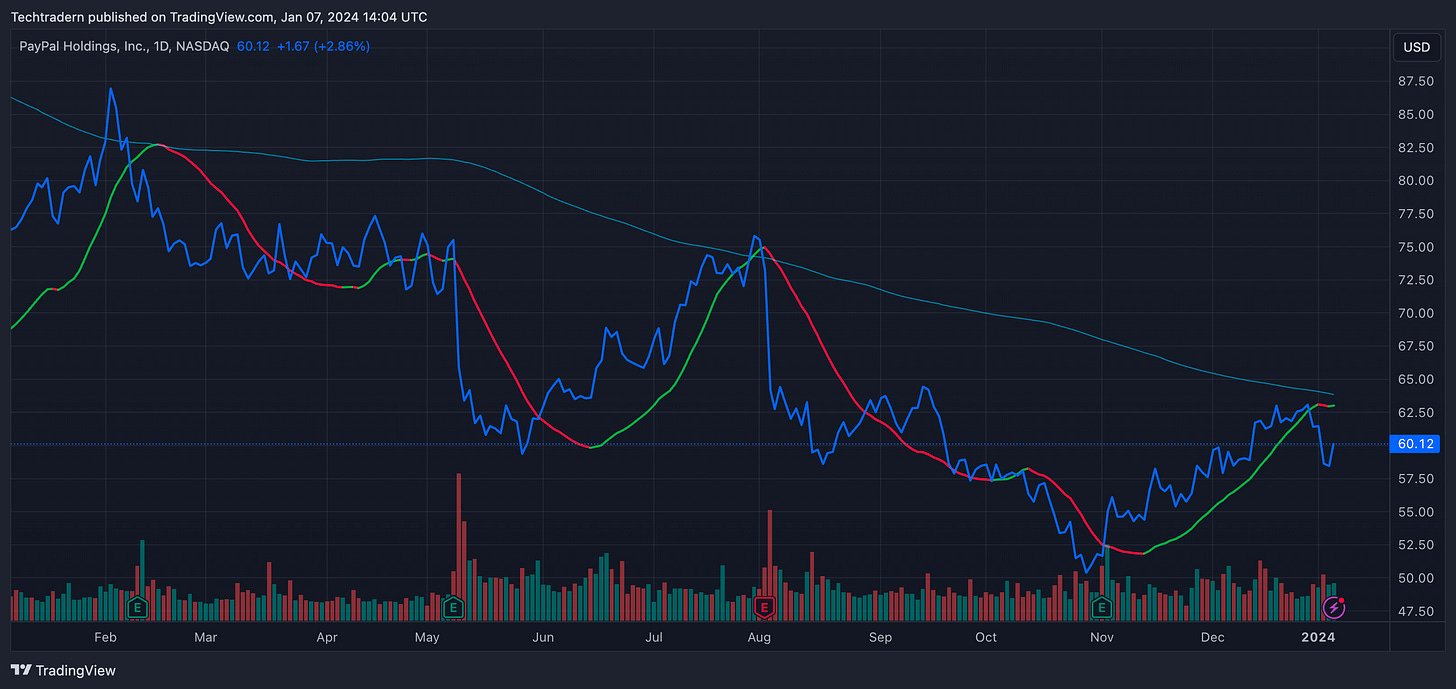The height and width of the screenshot is (689, 1456).
Task: Click the green earnings E marker for February
Action: pos(136,607)
